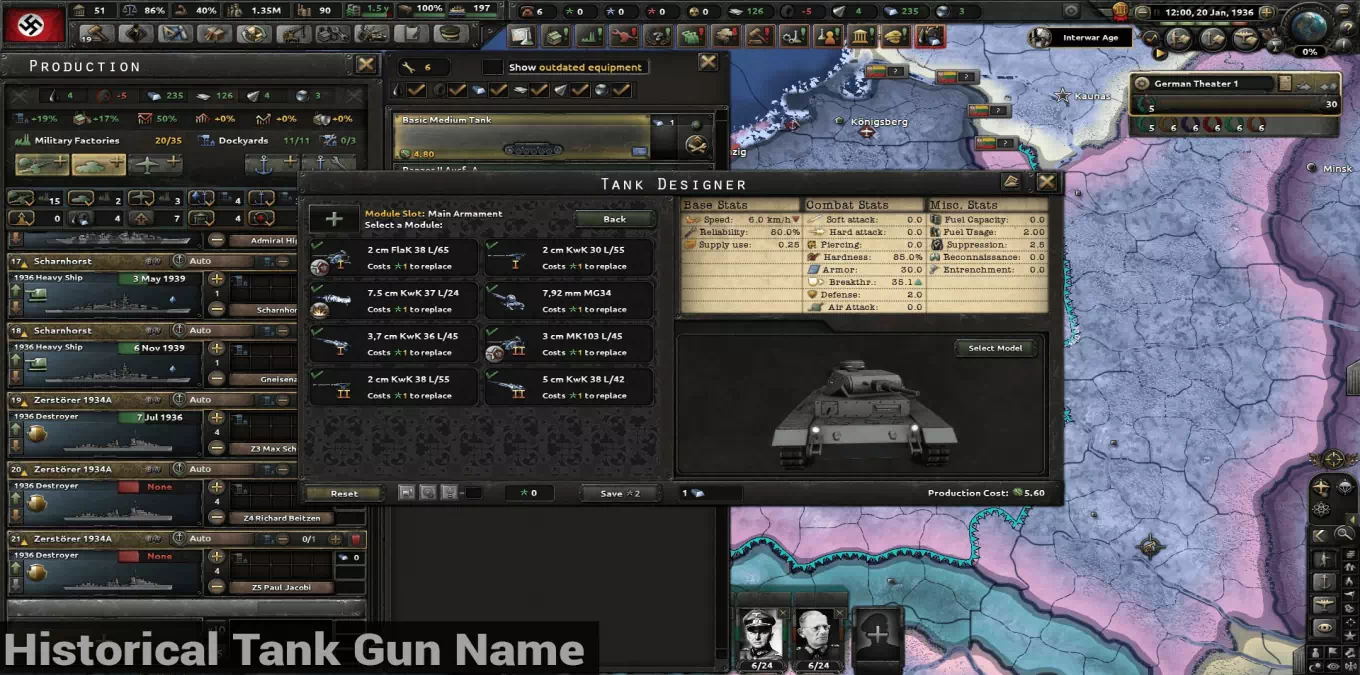Increase factories on 3 May 1939 Scharnhorst line
Image resolution: width=1360 pixels, height=675 pixels.
(x=216, y=279)
